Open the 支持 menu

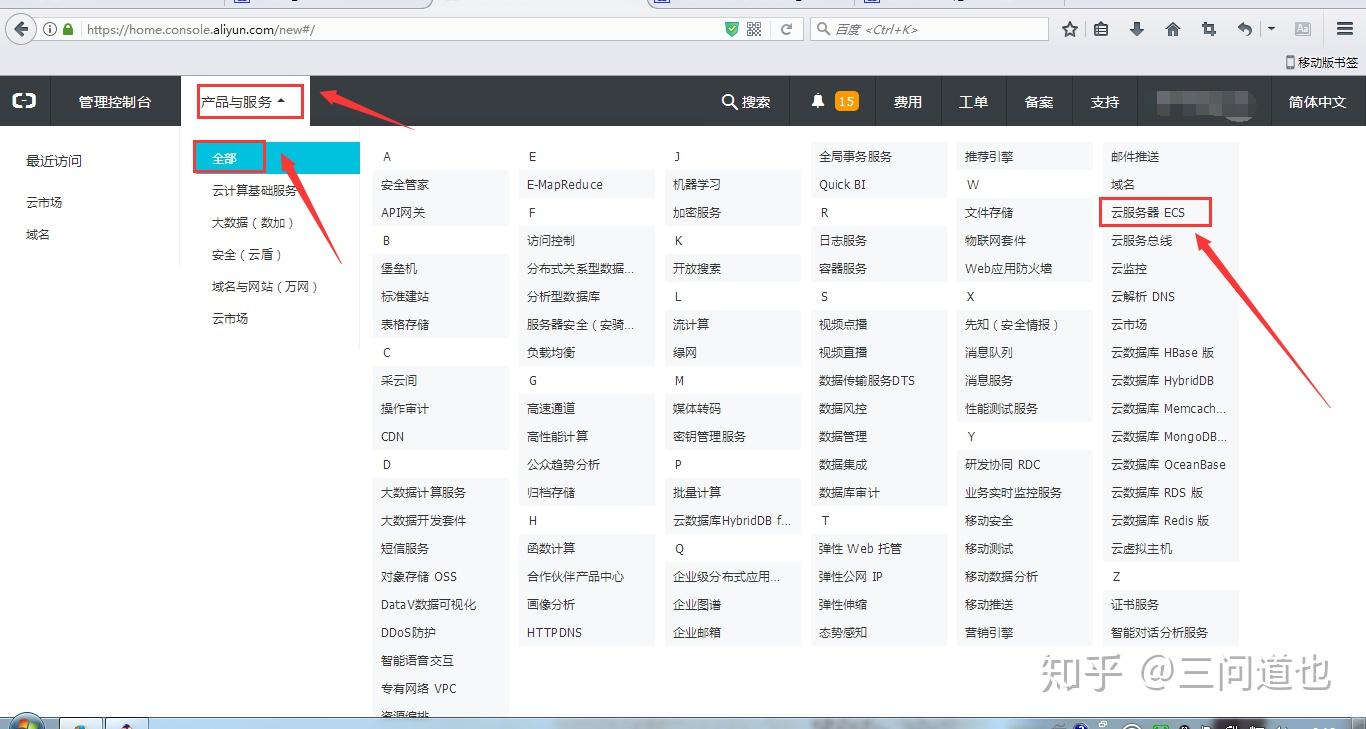click(1105, 102)
